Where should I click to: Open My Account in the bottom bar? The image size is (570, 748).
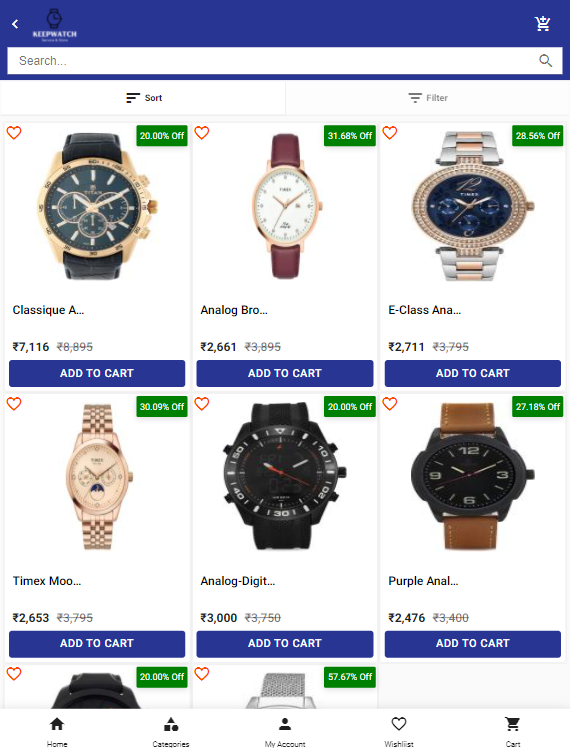click(x=285, y=731)
